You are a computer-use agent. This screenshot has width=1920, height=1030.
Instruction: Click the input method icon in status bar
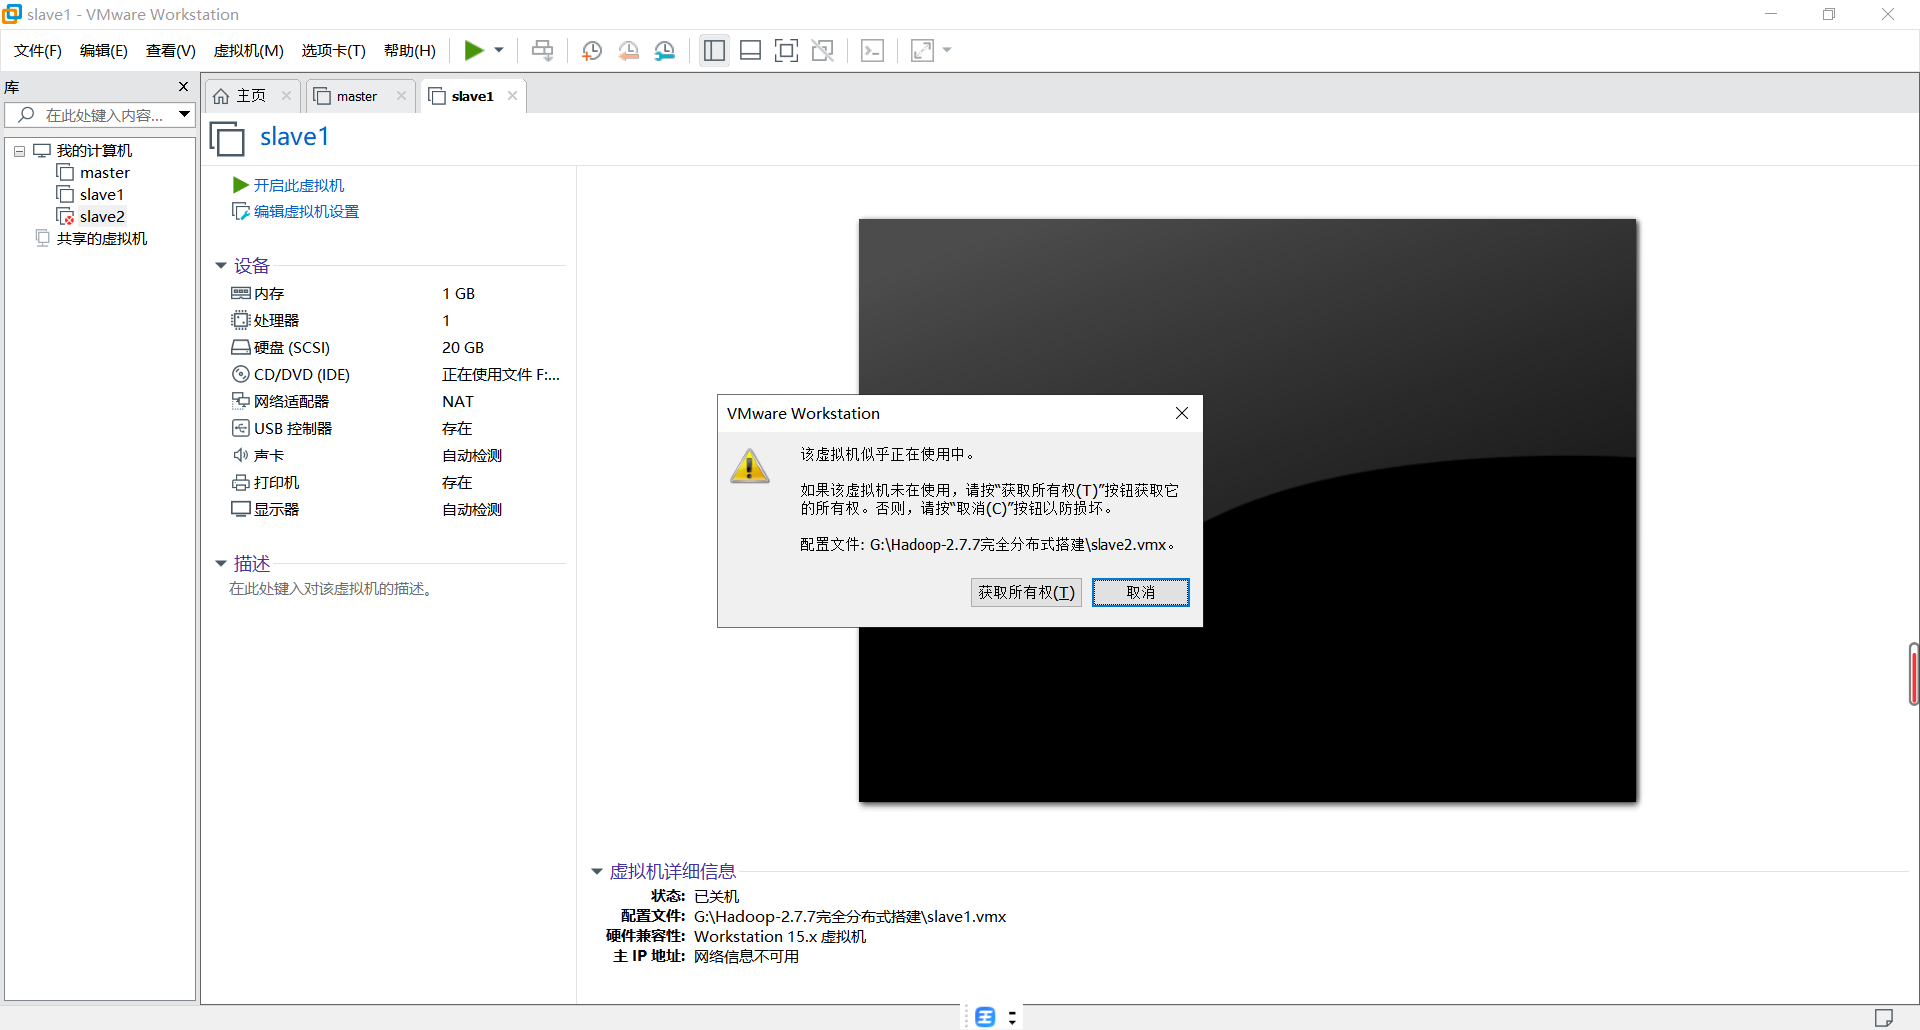point(985,1017)
